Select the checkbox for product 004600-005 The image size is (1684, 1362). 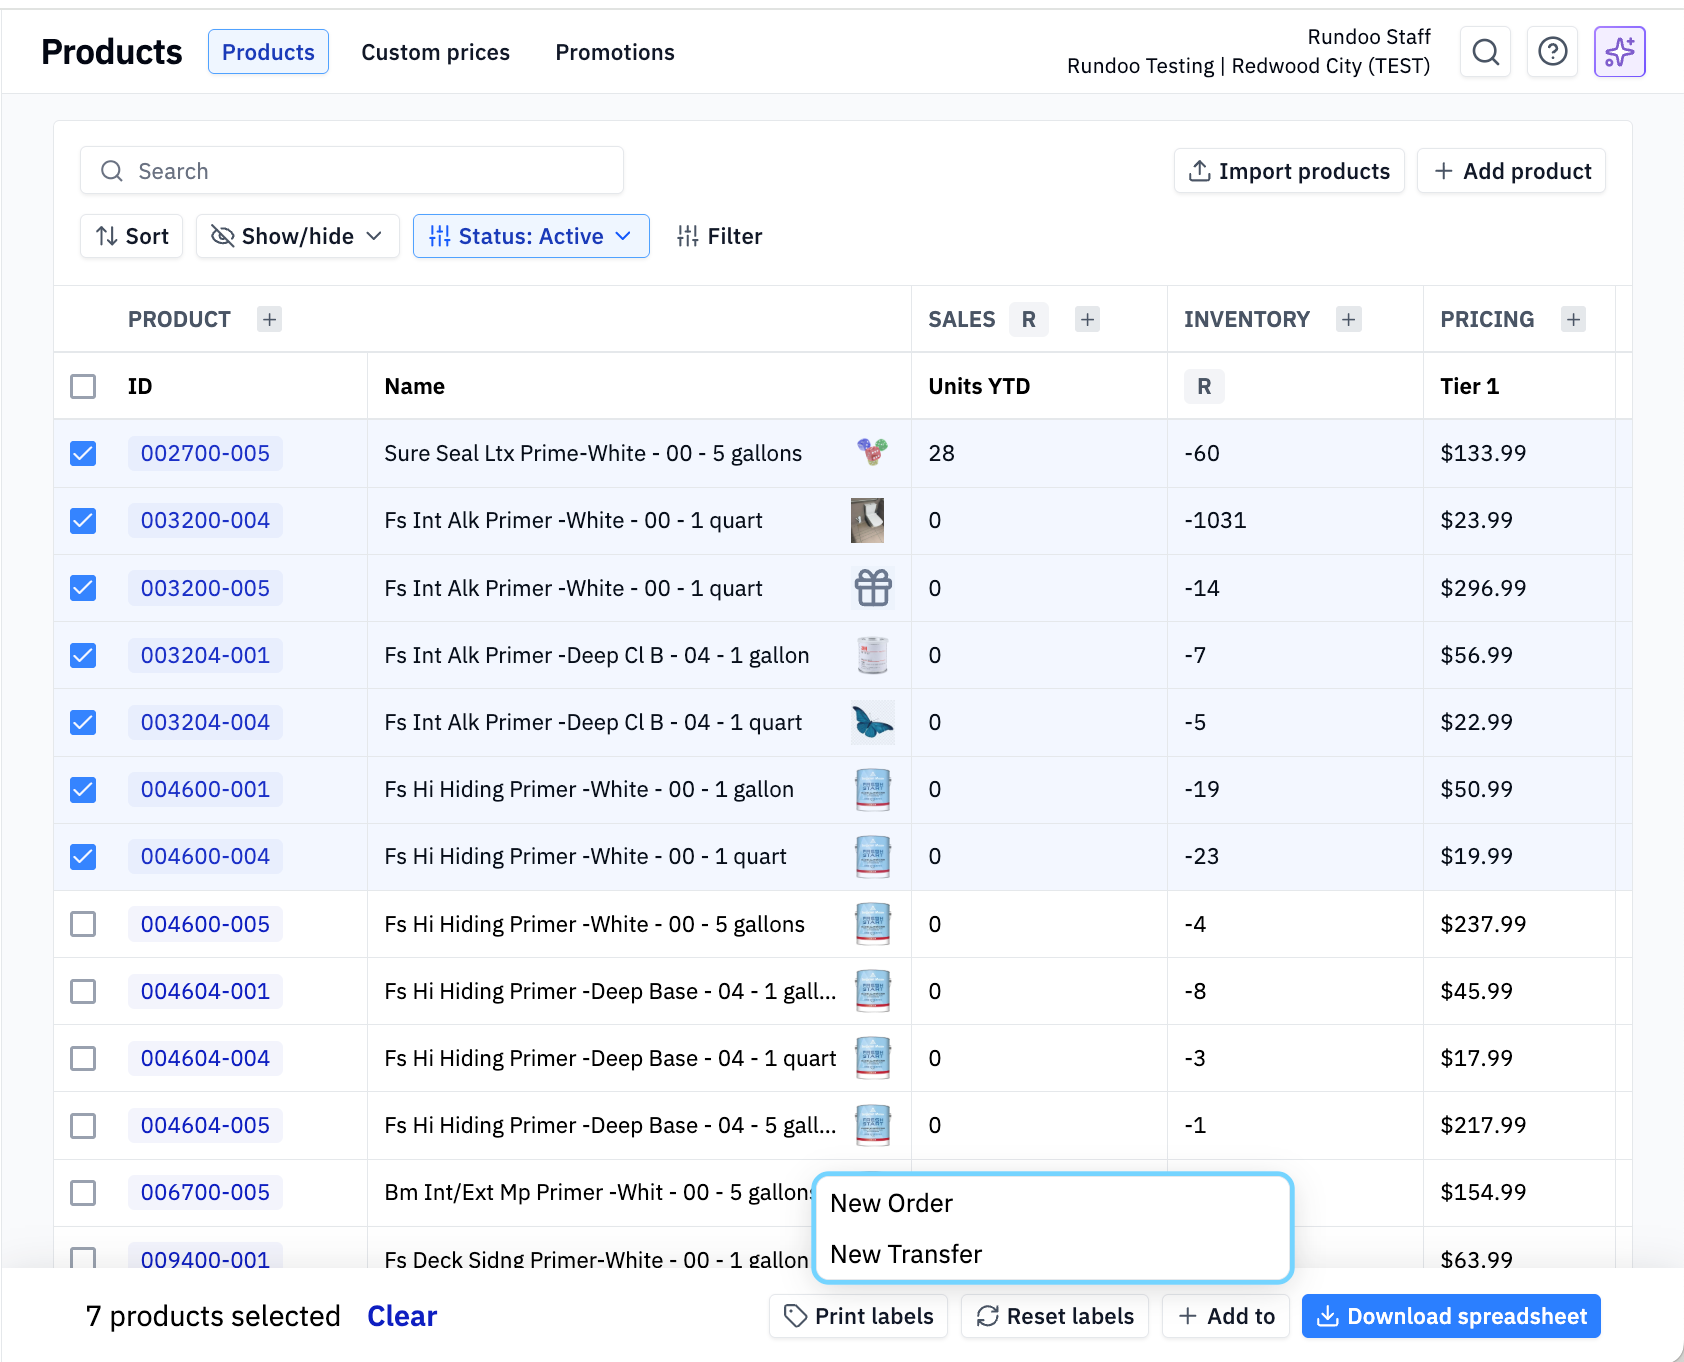point(83,924)
